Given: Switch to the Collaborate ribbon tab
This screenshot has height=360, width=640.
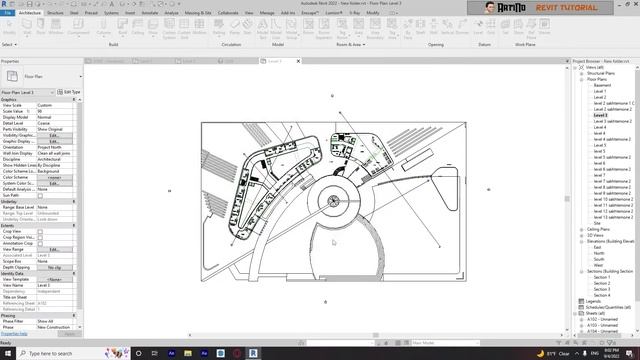Looking at the screenshot, I should pyautogui.click(x=228, y=13).
